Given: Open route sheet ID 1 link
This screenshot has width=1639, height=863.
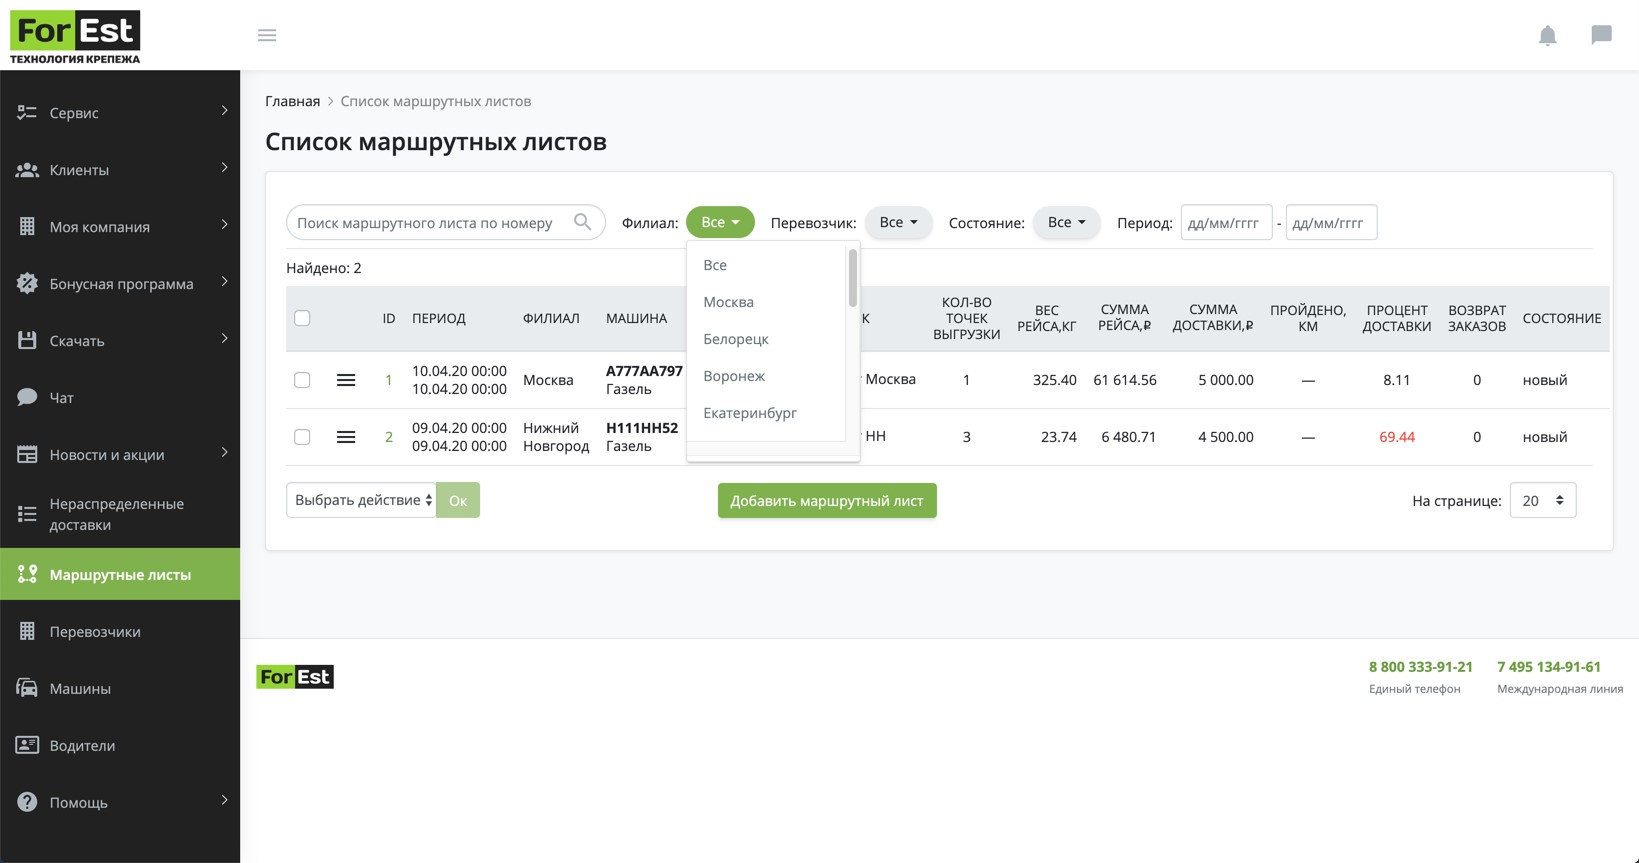Looking at the screenshot, I should (x=389, y=380).
